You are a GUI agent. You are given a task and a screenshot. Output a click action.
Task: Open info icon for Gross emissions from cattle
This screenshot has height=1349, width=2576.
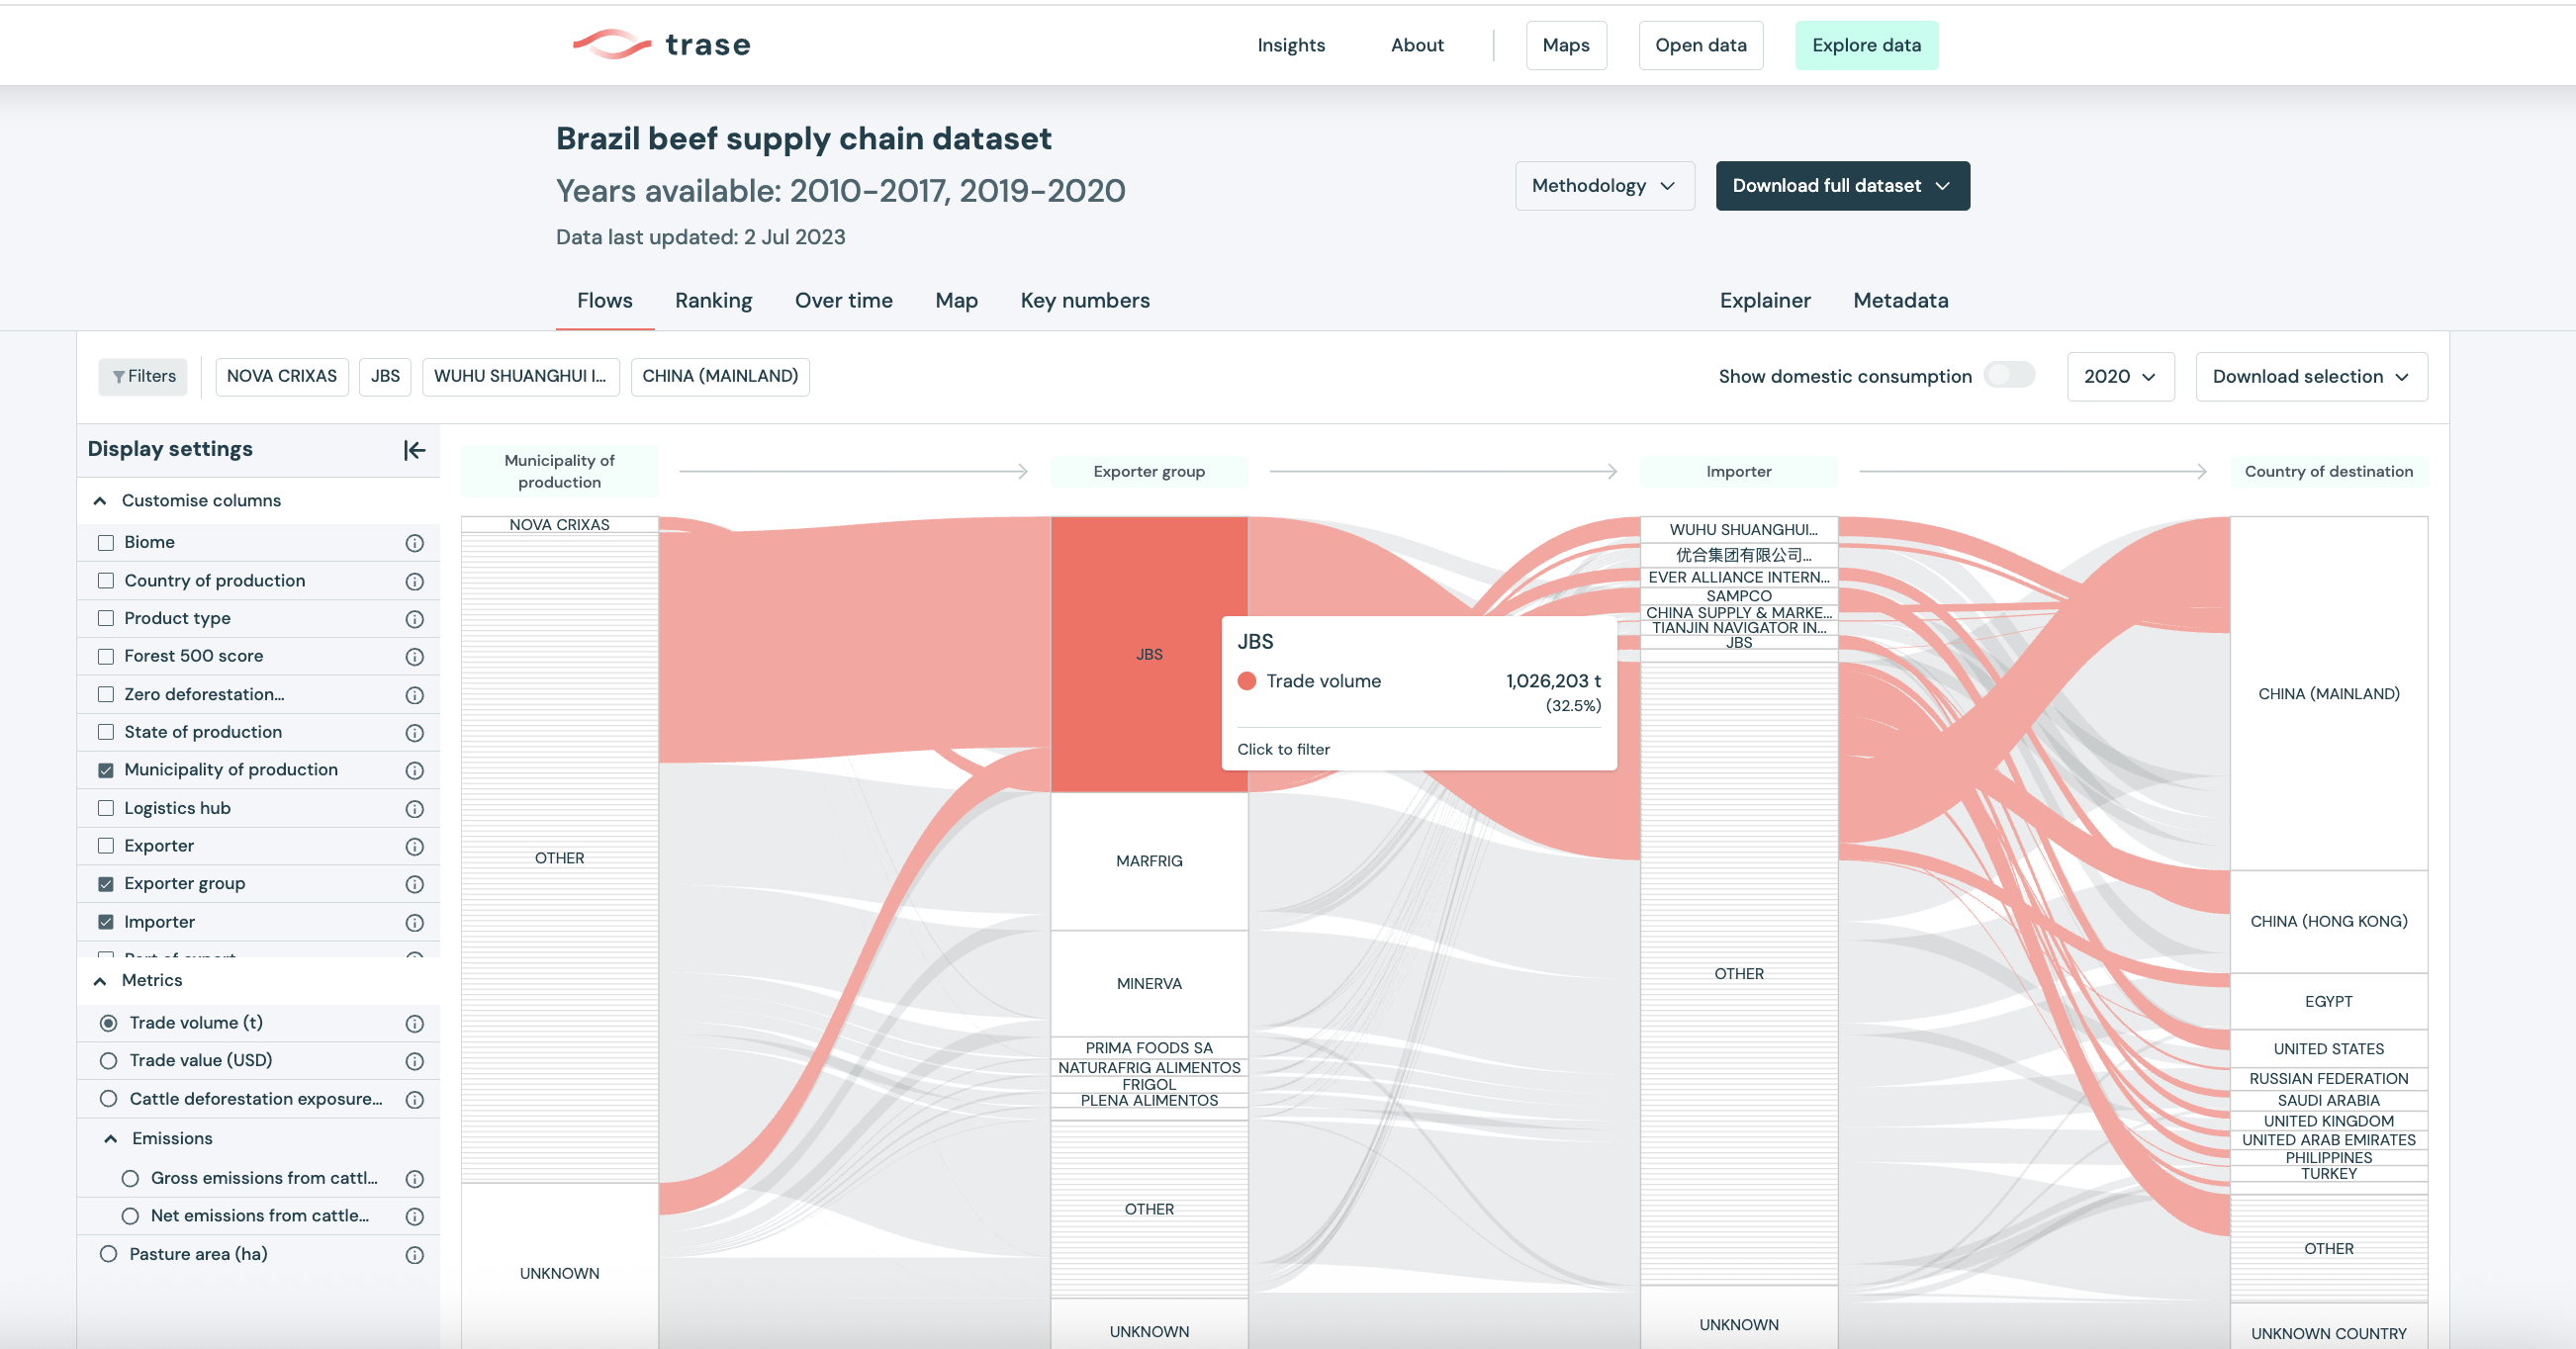pyautogui.click(x=414, y=1179)
